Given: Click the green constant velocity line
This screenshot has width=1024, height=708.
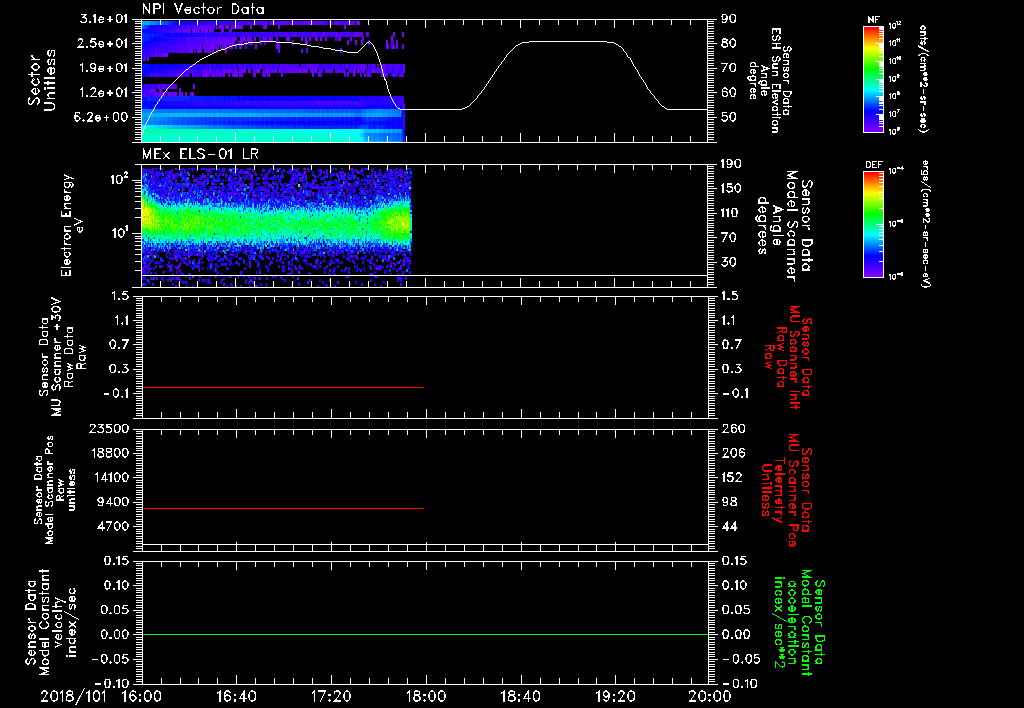Looking at the screenshot, I should [425, 634].
